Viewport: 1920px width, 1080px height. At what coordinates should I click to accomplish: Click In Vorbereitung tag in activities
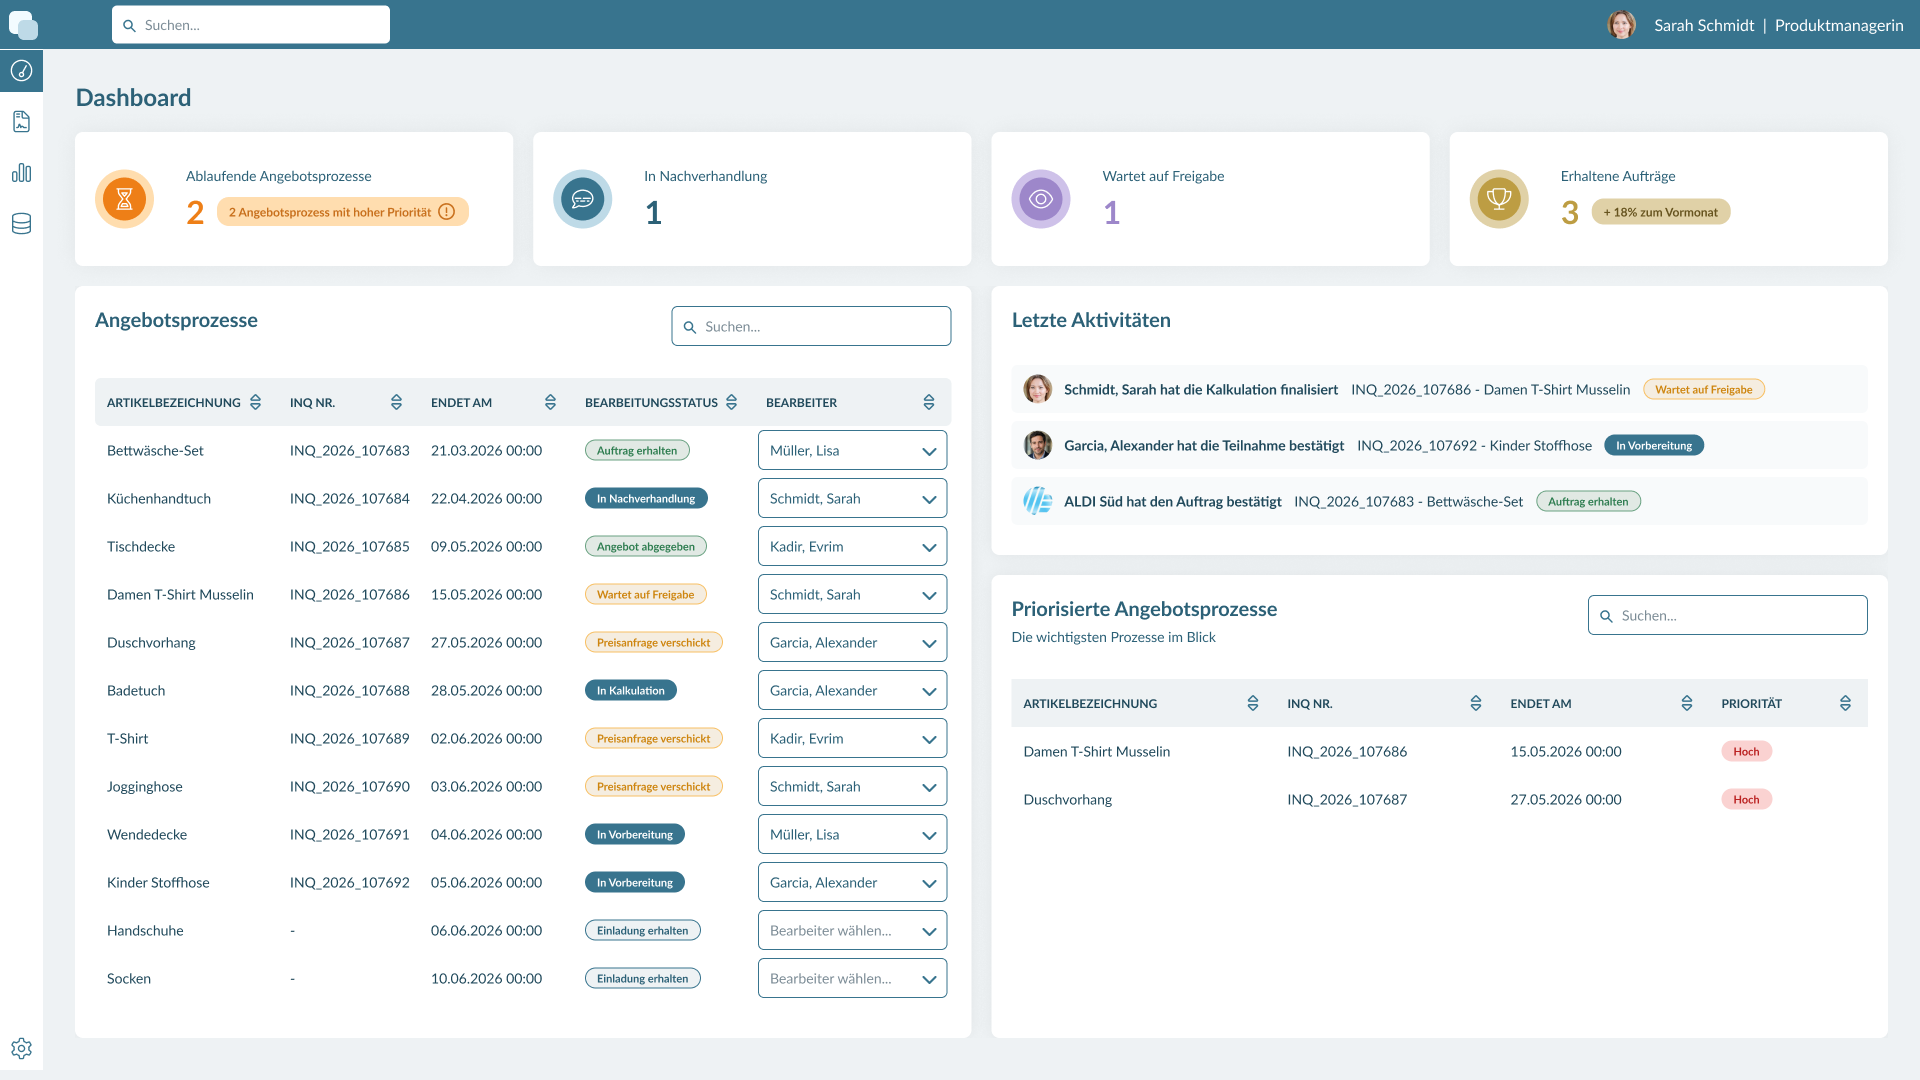click(1654, 445)
